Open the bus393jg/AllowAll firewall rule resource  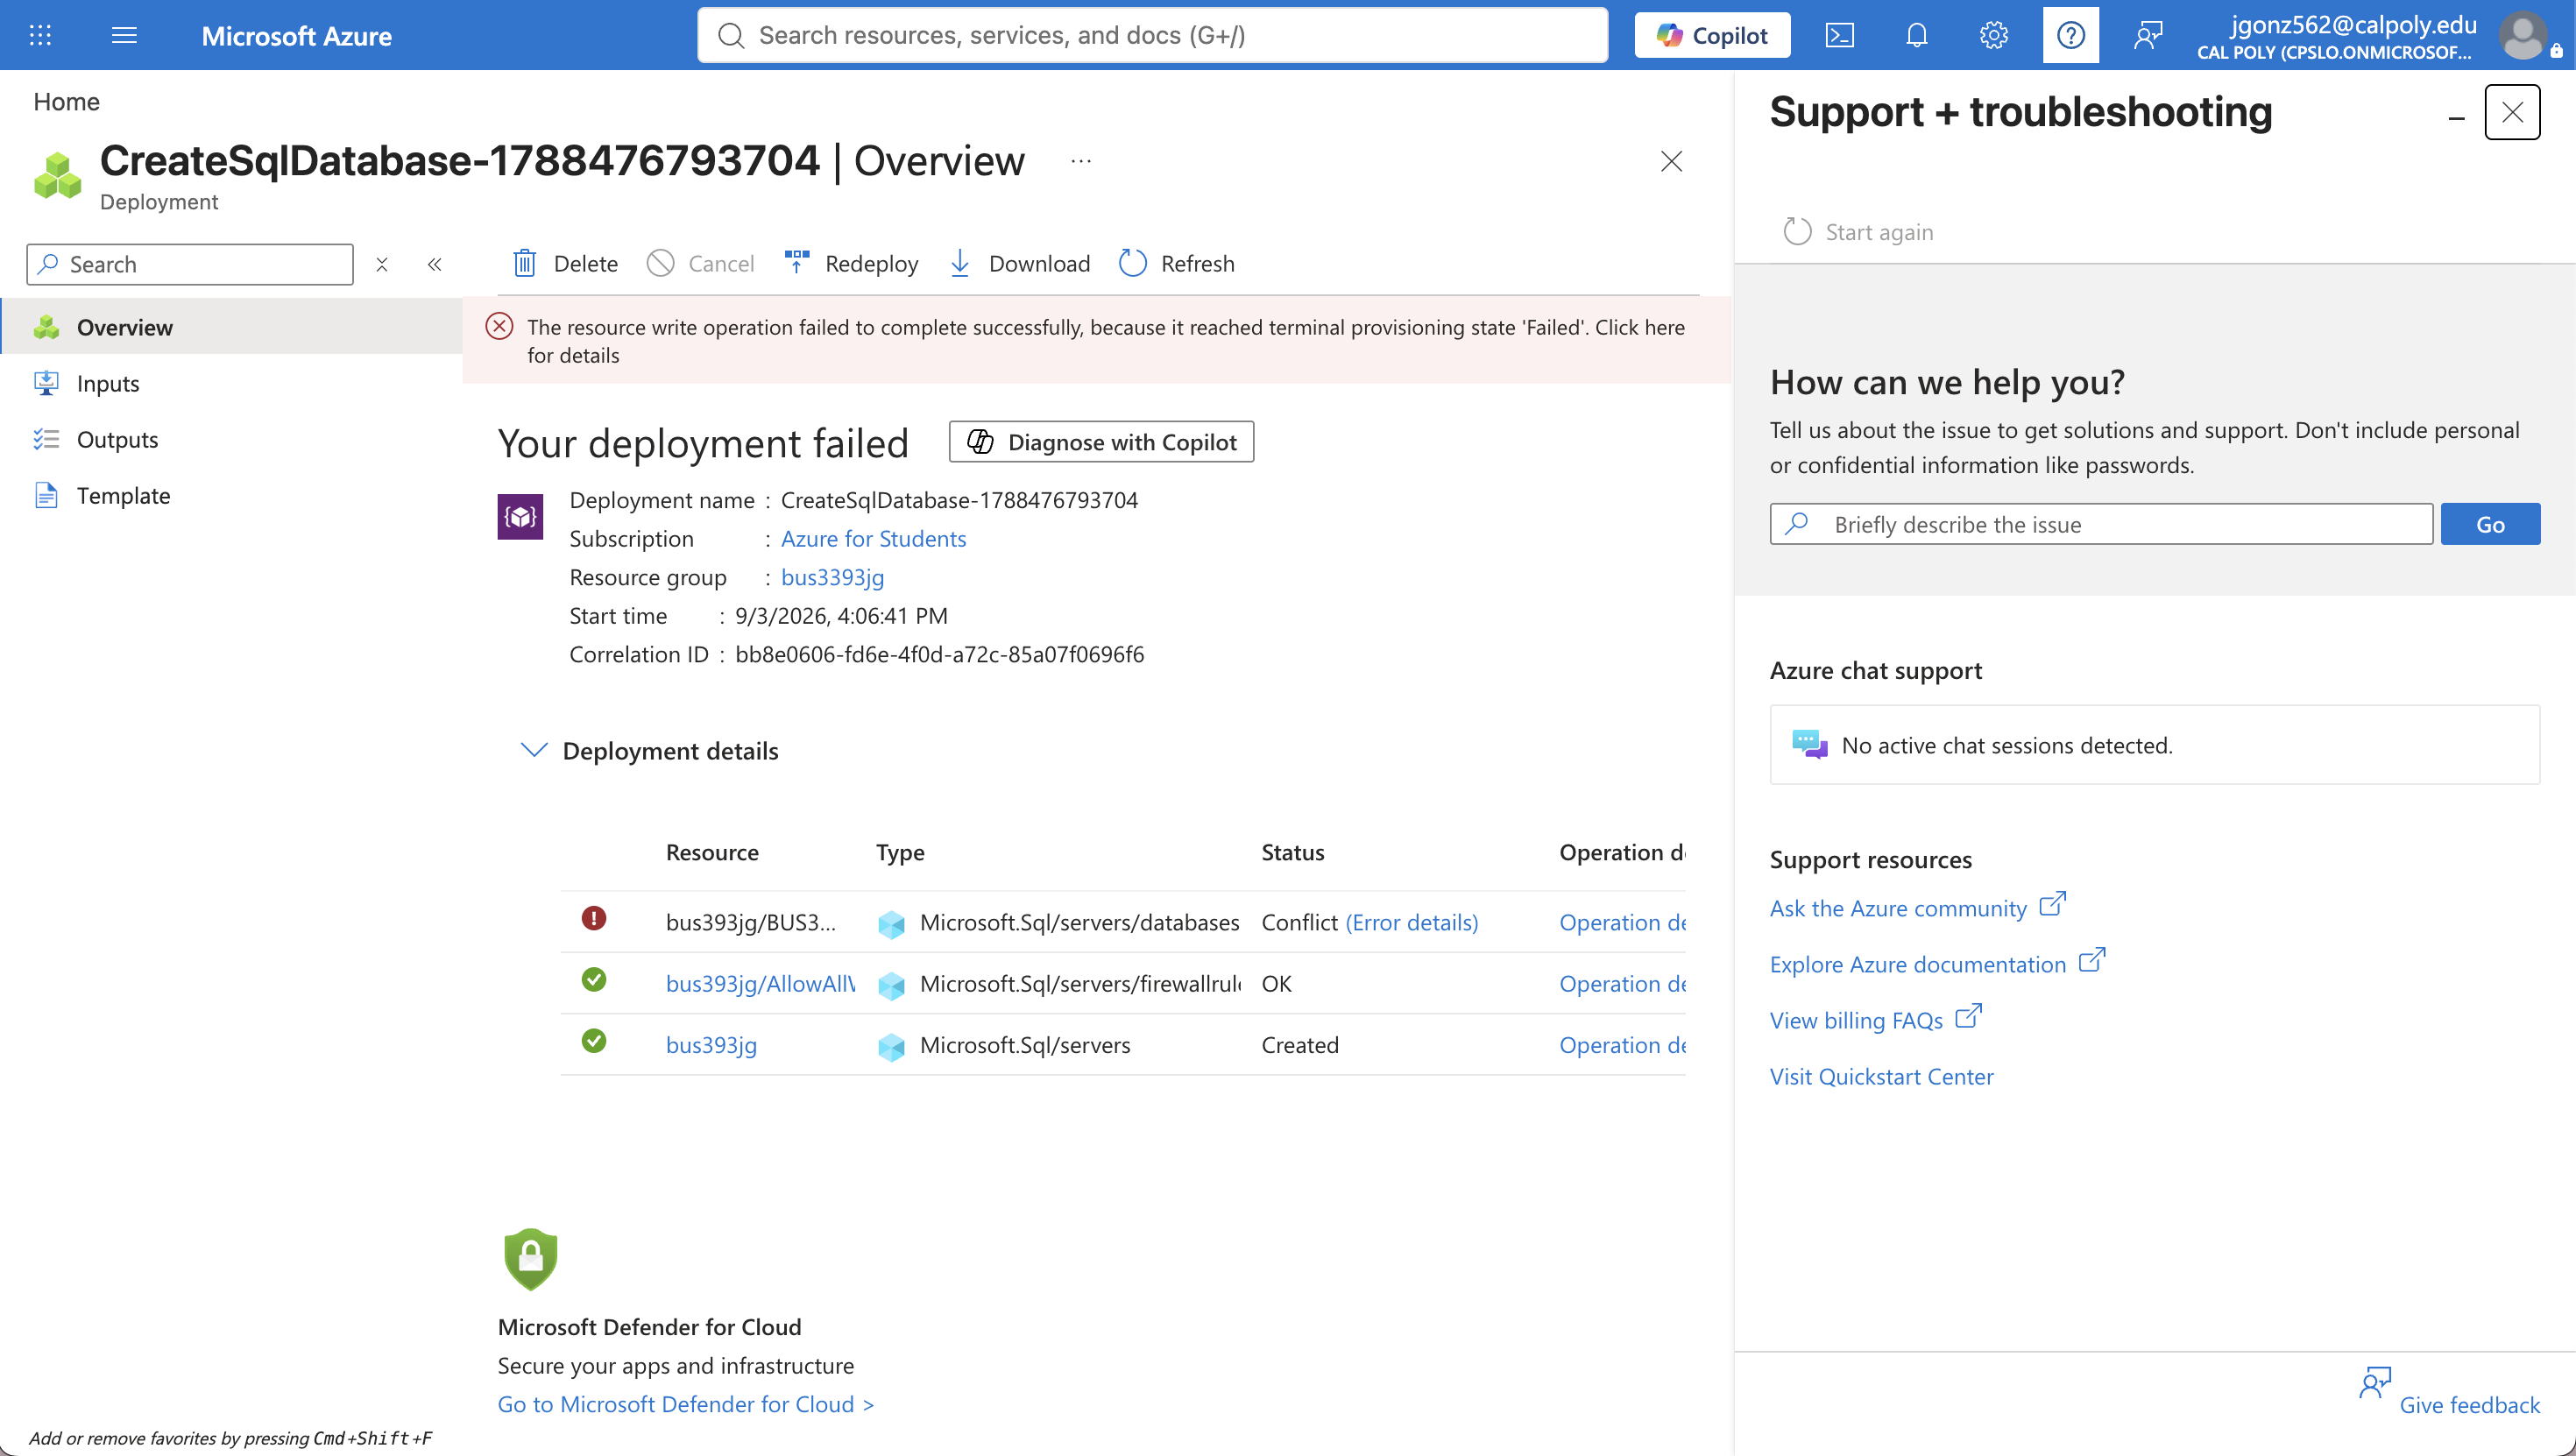(x=761, y=983)
